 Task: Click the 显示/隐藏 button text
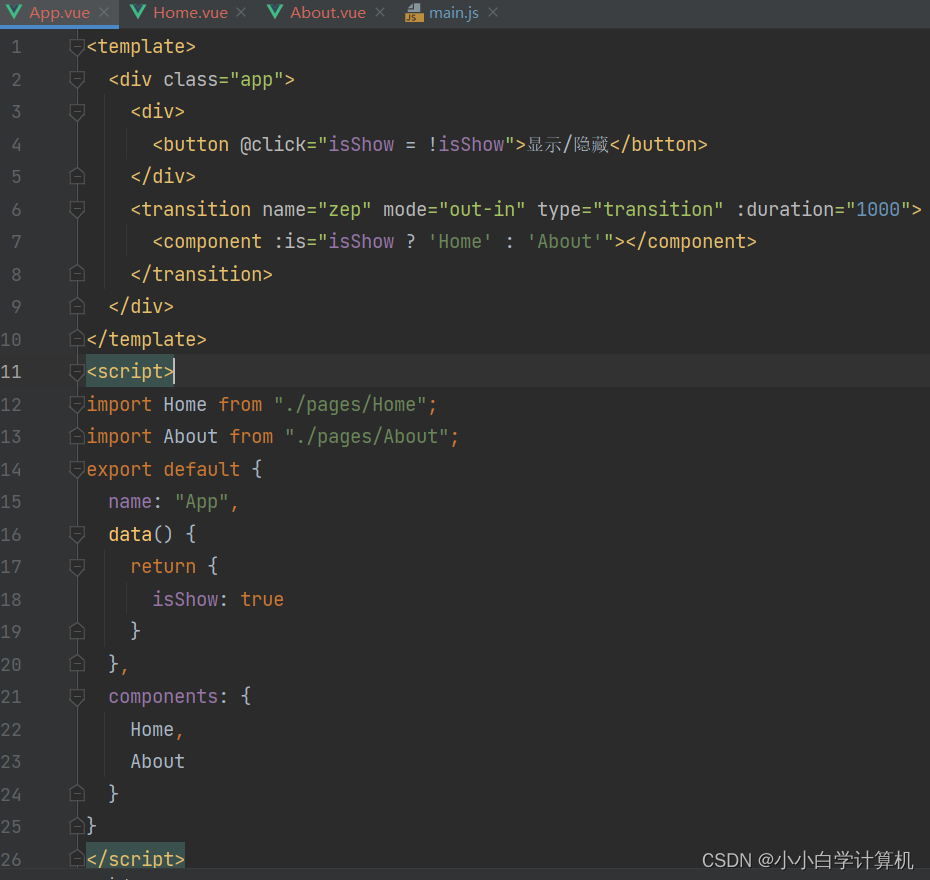coord(568,145)
